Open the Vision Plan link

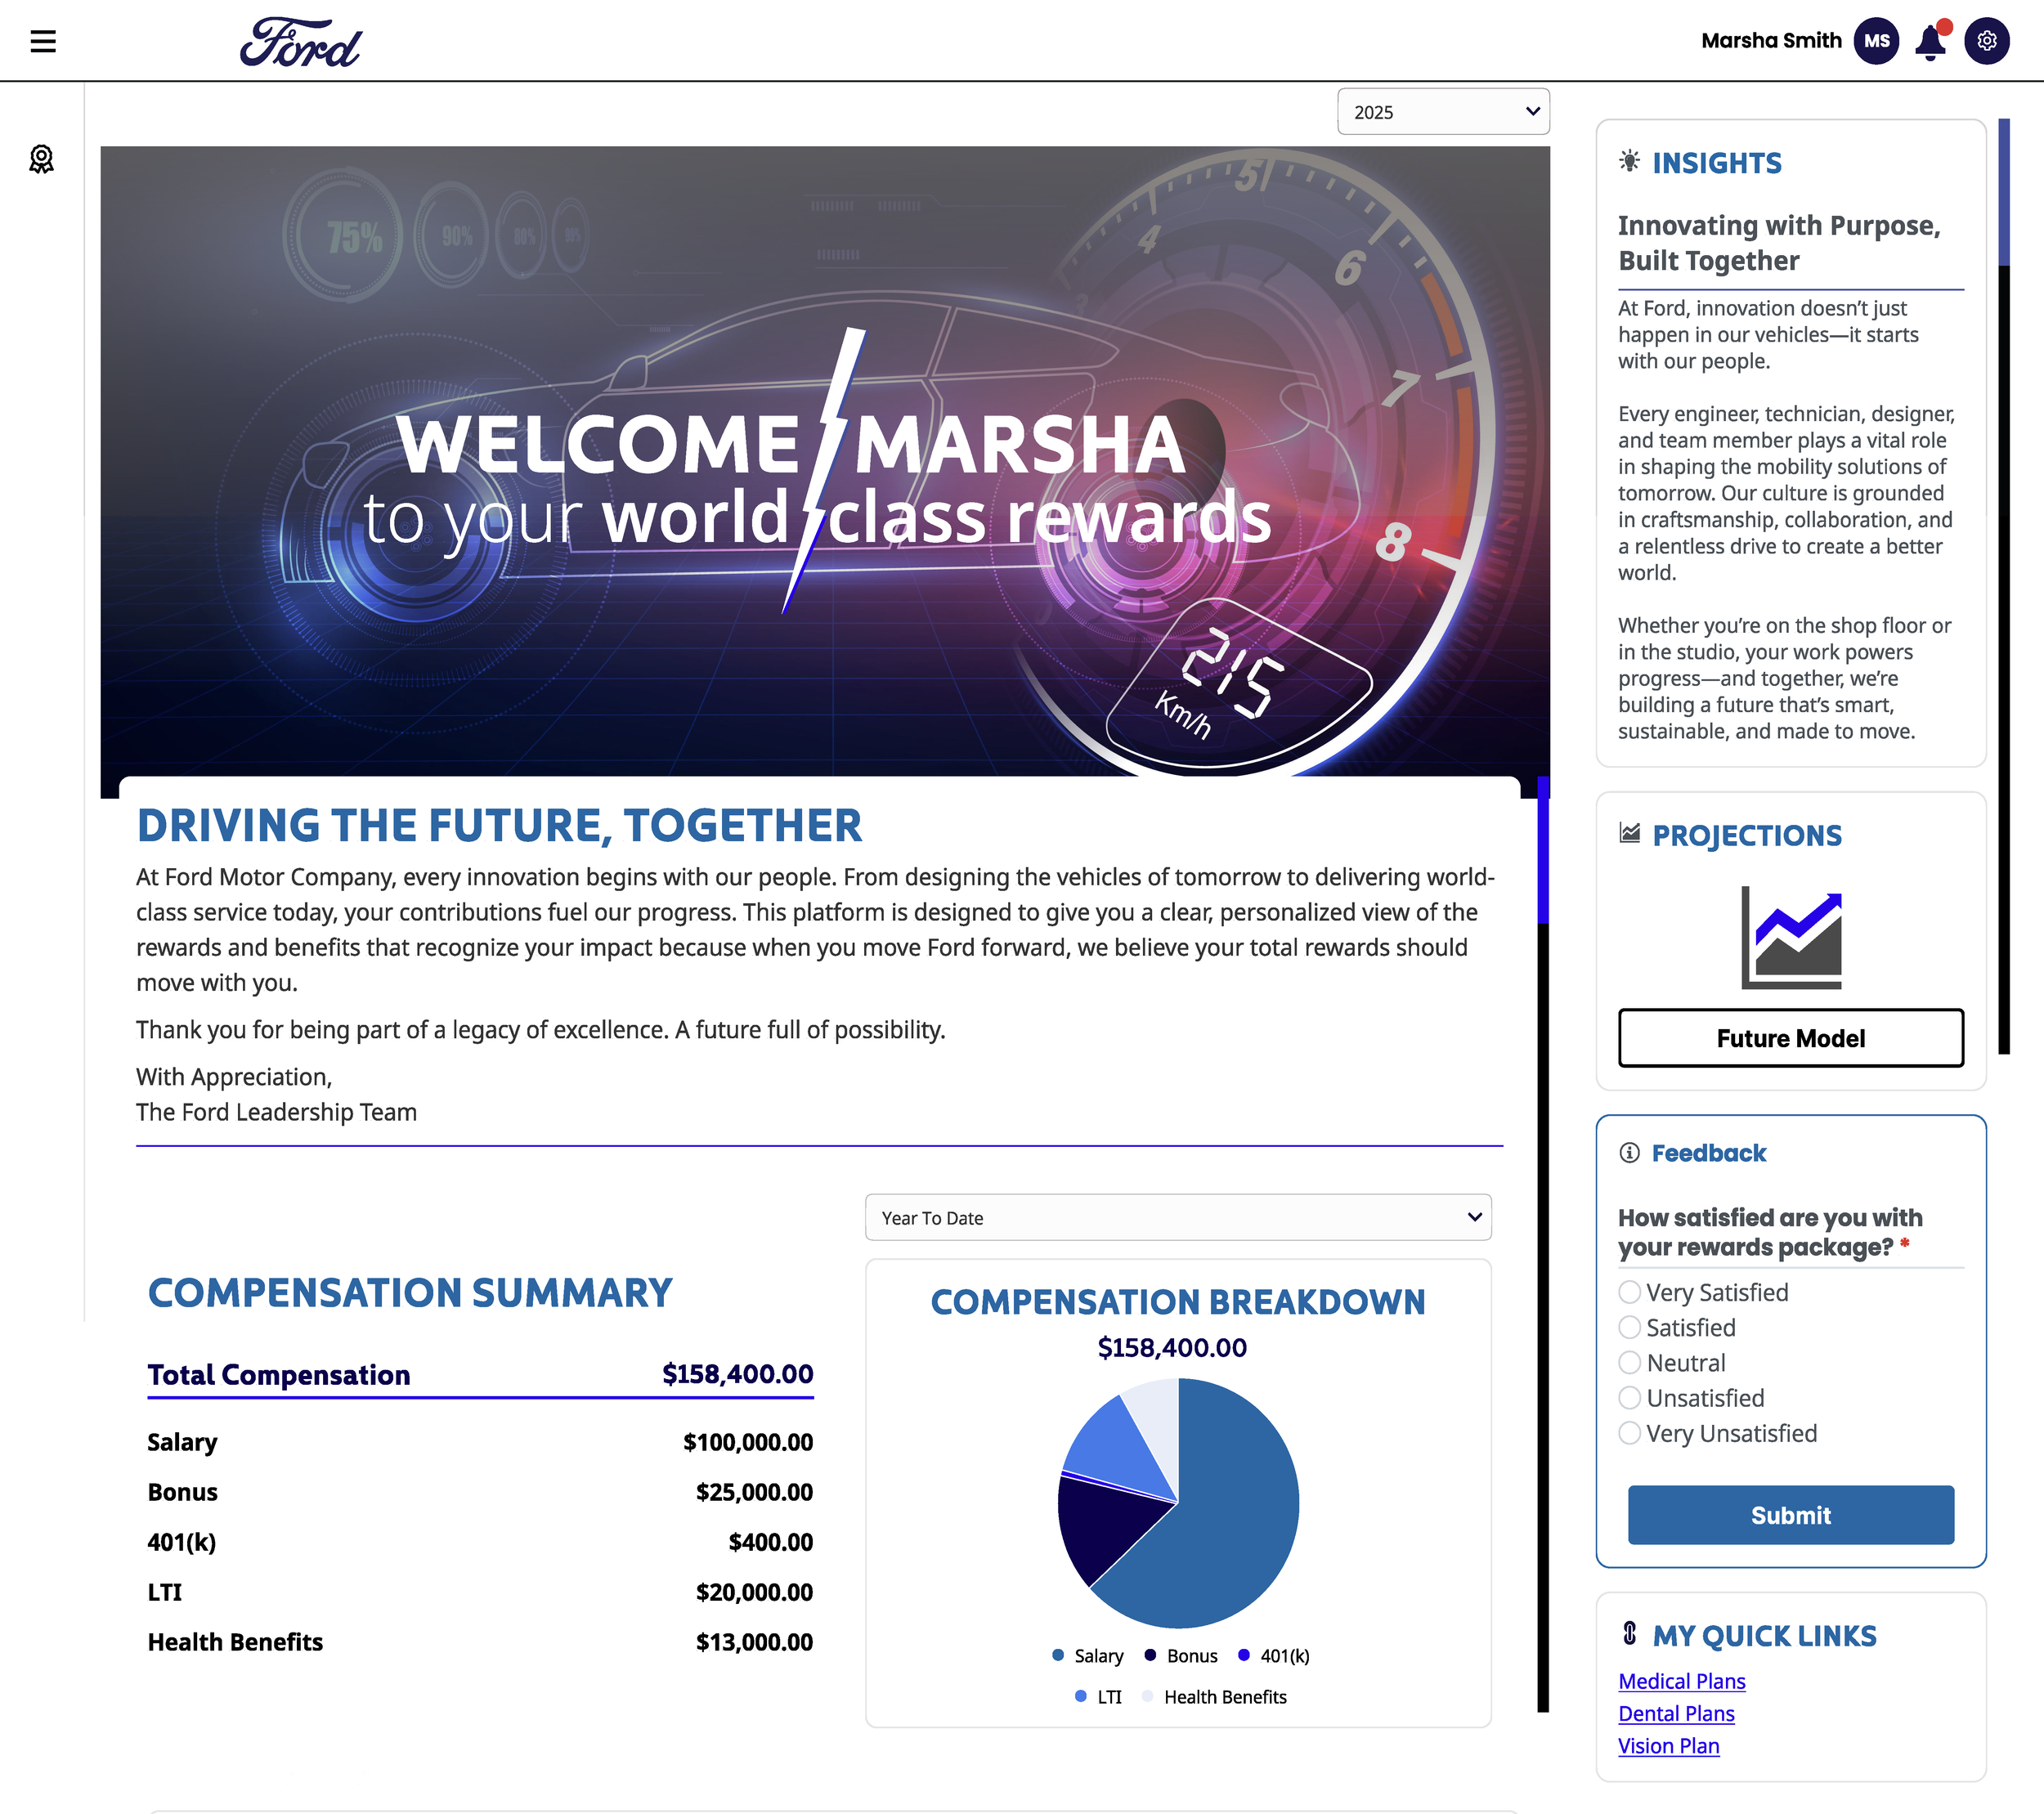(x=1668, y=1746)
